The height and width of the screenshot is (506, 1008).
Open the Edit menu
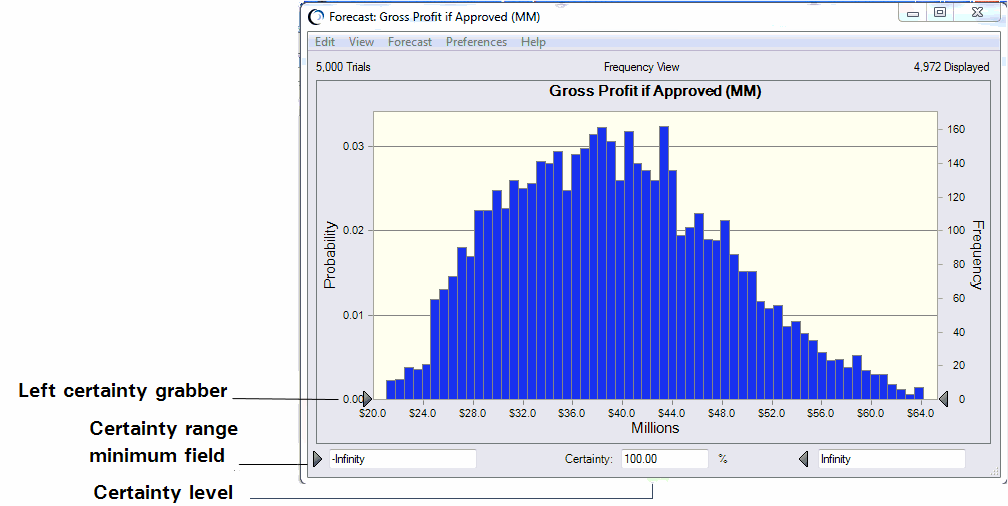point(325,42)
